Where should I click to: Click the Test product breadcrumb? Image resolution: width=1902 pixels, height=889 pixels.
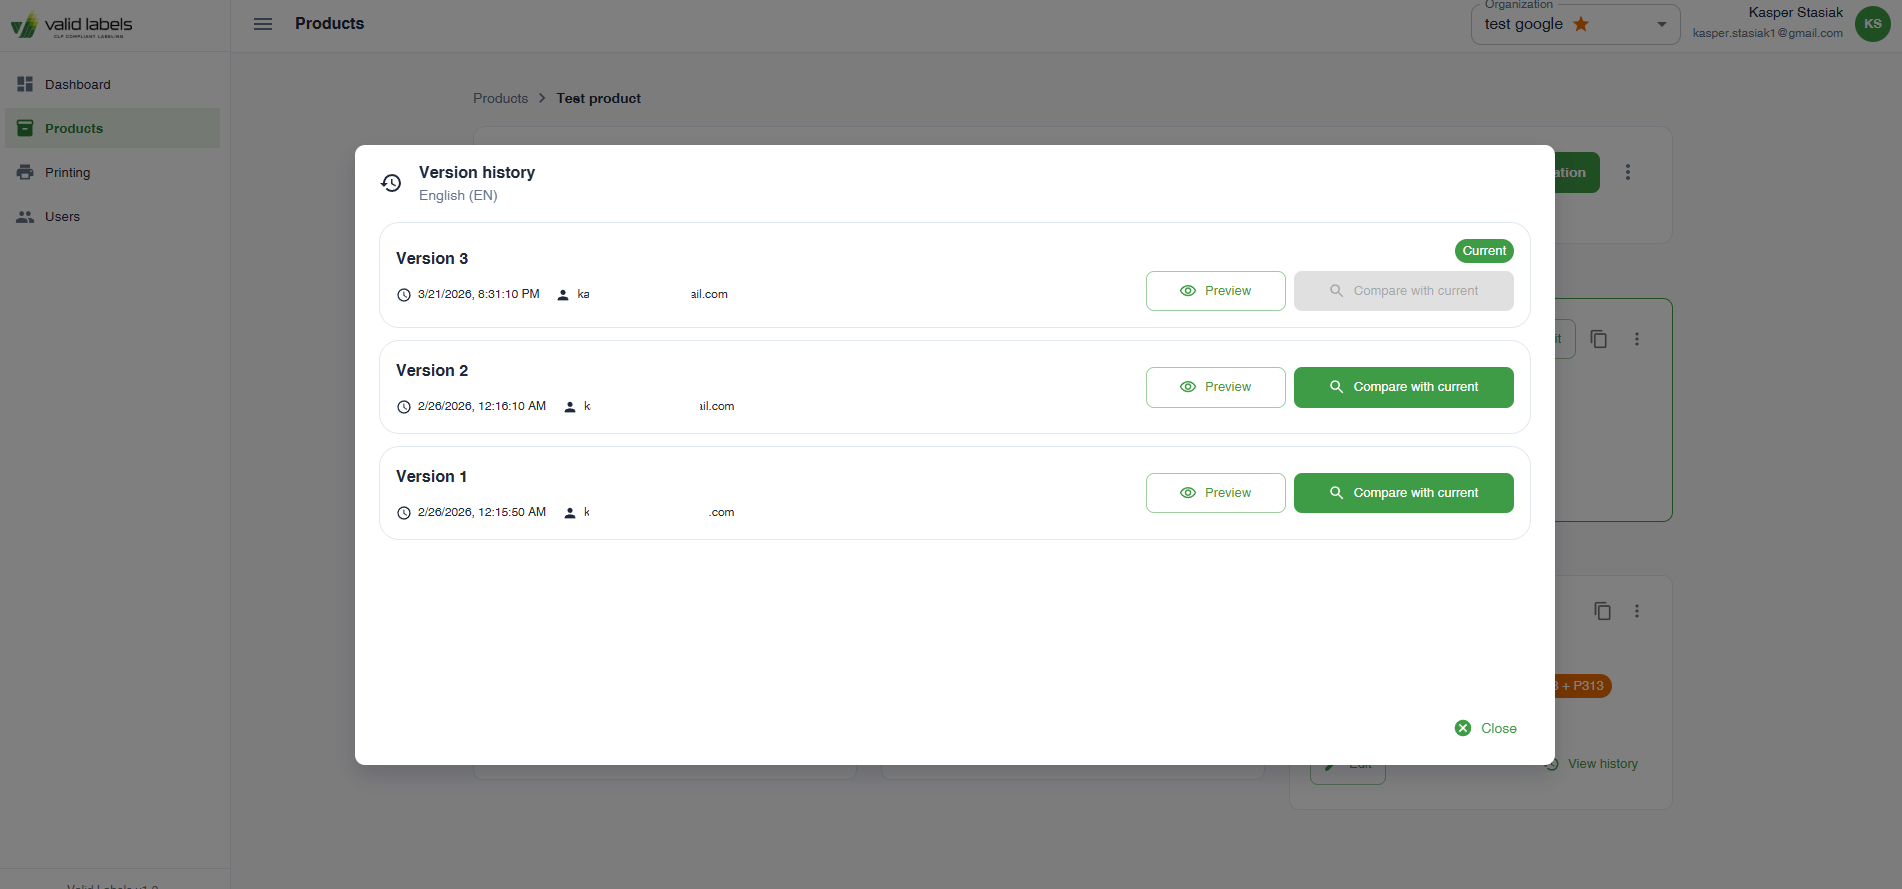pos(598,98)
